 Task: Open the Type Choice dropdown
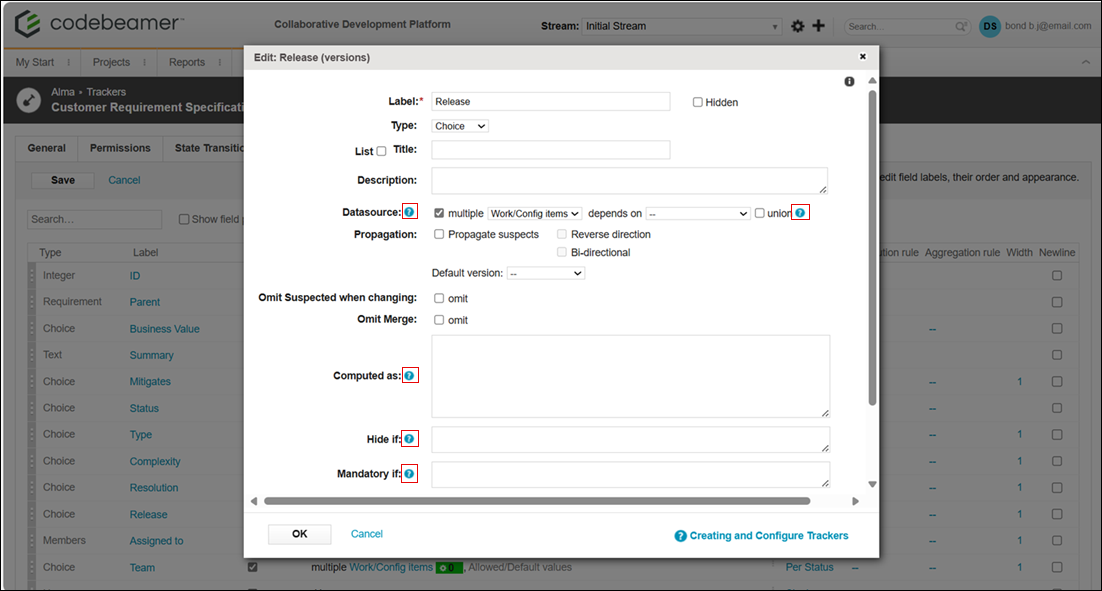(460, 126)
